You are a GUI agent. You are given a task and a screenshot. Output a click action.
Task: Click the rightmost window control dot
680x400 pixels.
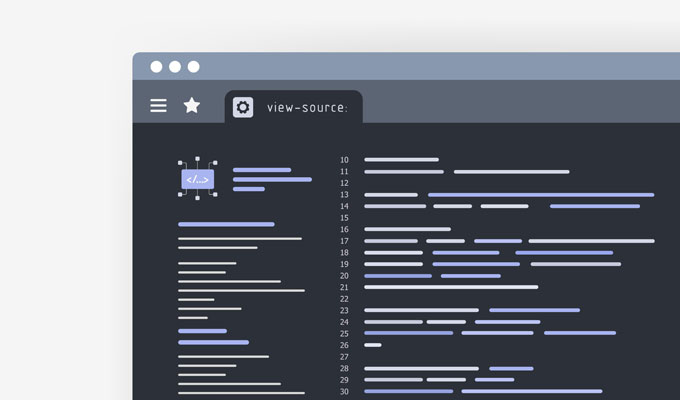194,67
